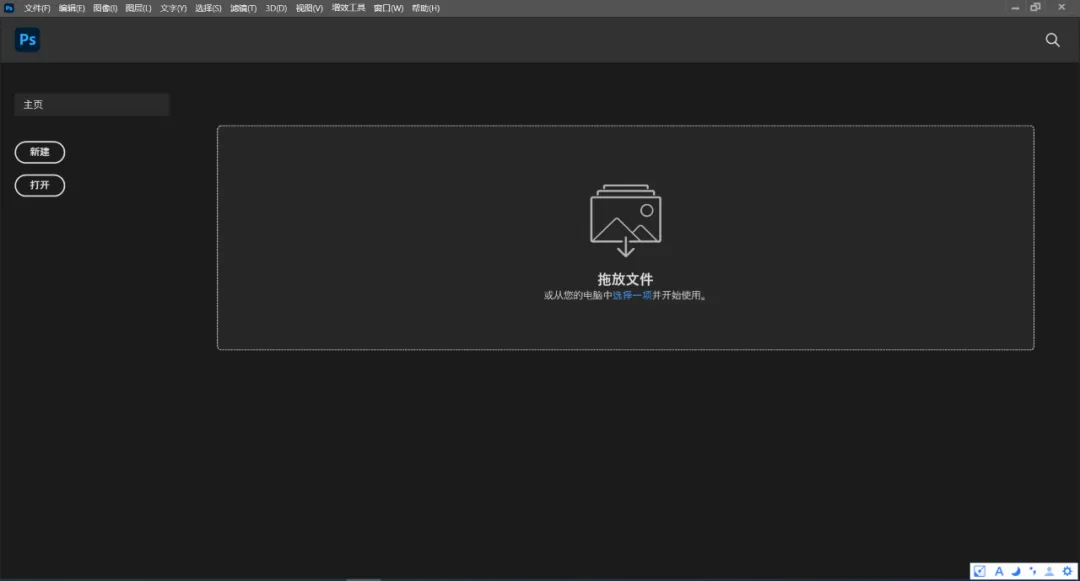This screenshot has width=1080, height=581.
Task: Open the IME settings gear
Action: coord(1067,571)
